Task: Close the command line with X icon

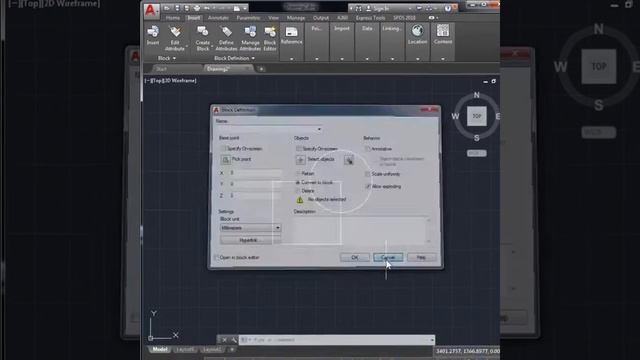Action: (224, 340)
